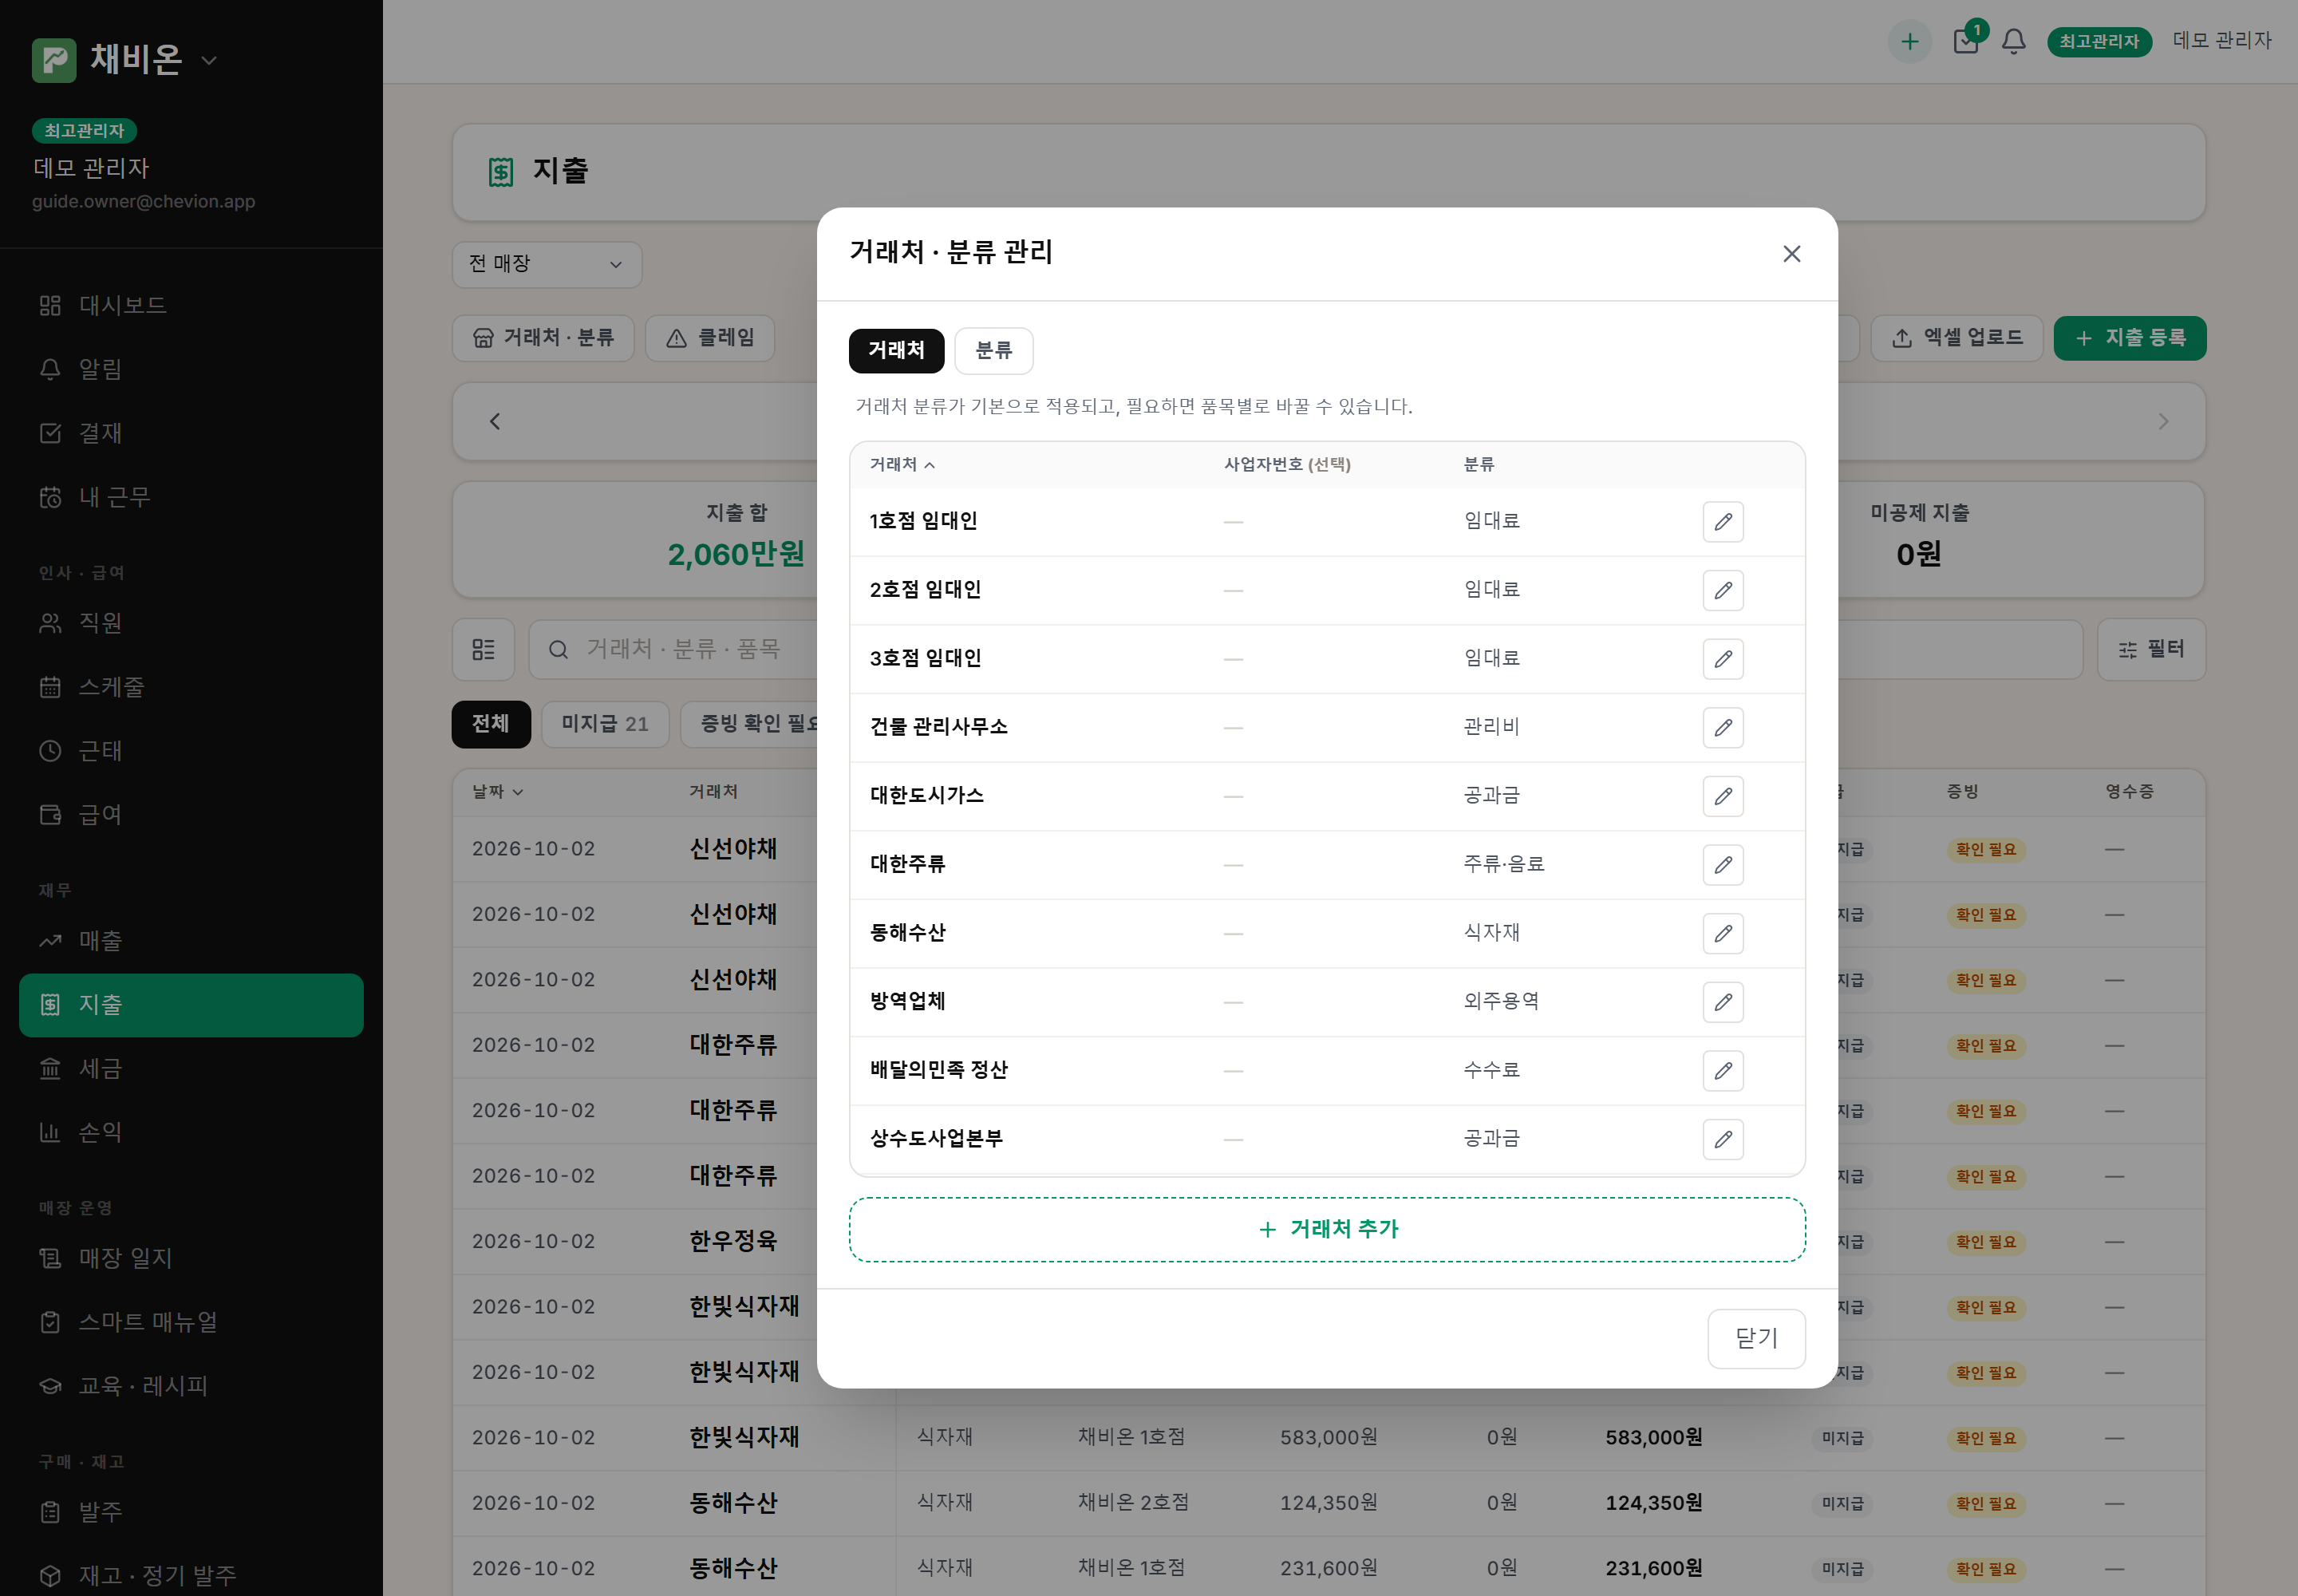Open the notifications bell in the header
2298x1596 pixels.
(x=2013, y=42)
